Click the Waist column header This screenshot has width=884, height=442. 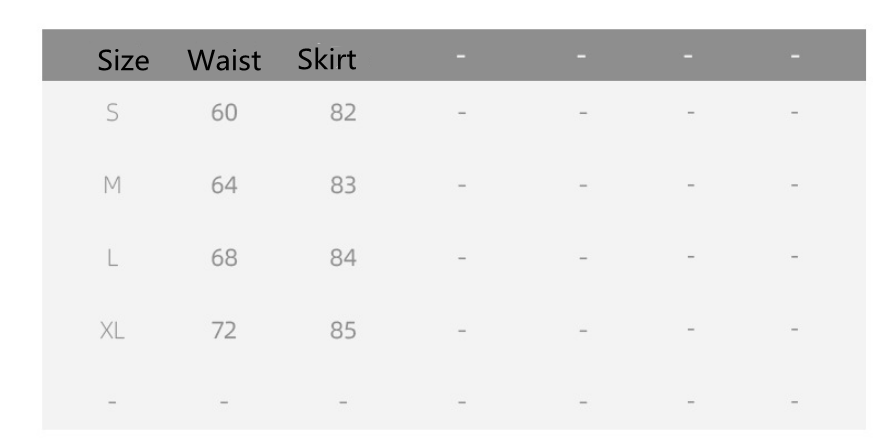pos(224,61)
